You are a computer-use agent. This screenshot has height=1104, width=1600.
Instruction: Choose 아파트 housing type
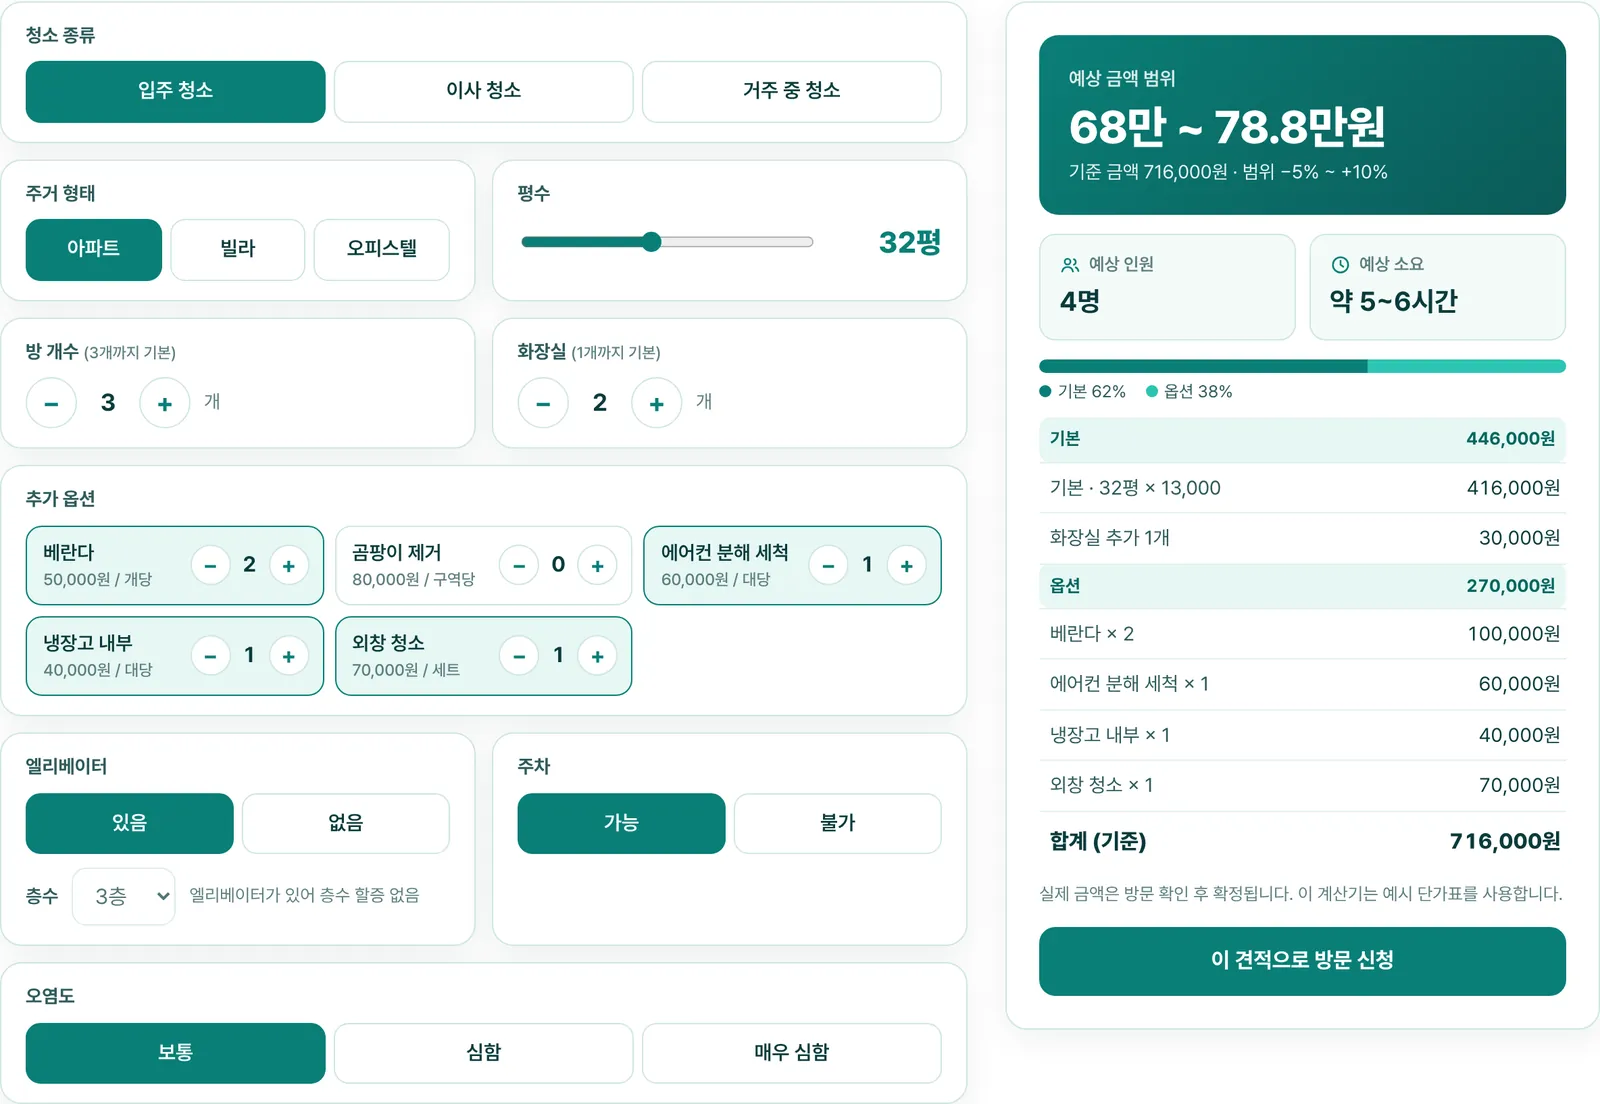point(94,250)
